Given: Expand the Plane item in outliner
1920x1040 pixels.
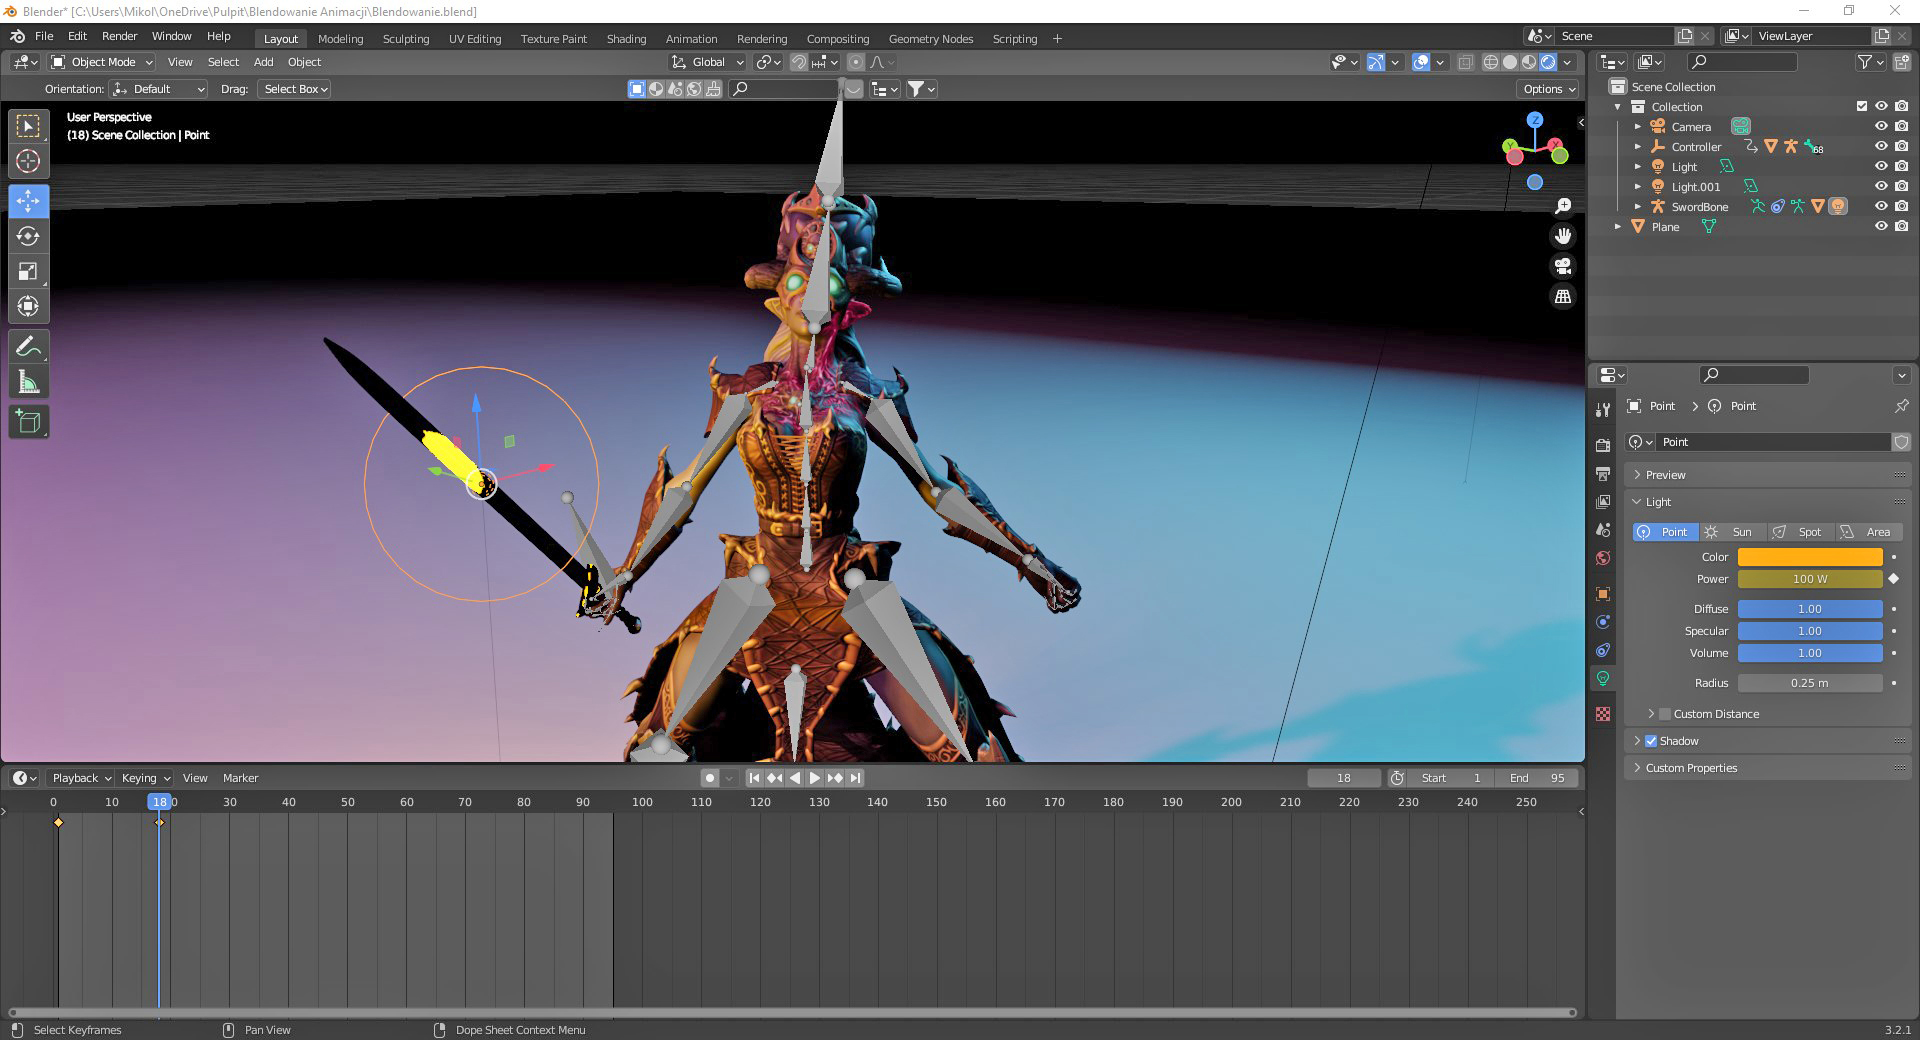Looking at the screenshot, I should pyautogui.click(x=1618, y=227).
